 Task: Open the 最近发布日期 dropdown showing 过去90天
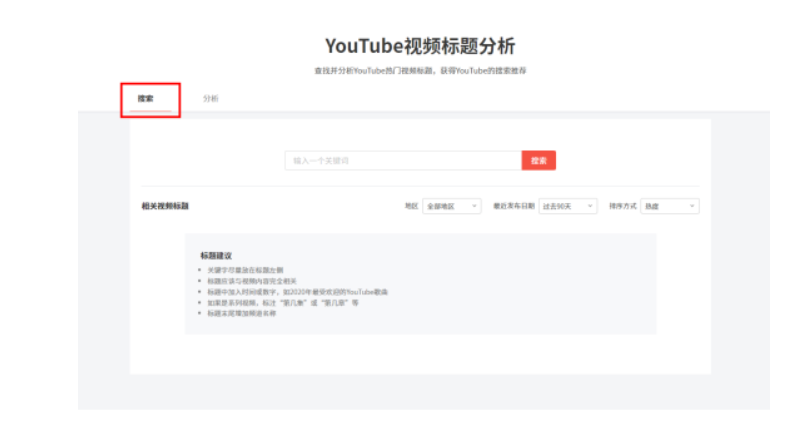click(x=567, y=206)
